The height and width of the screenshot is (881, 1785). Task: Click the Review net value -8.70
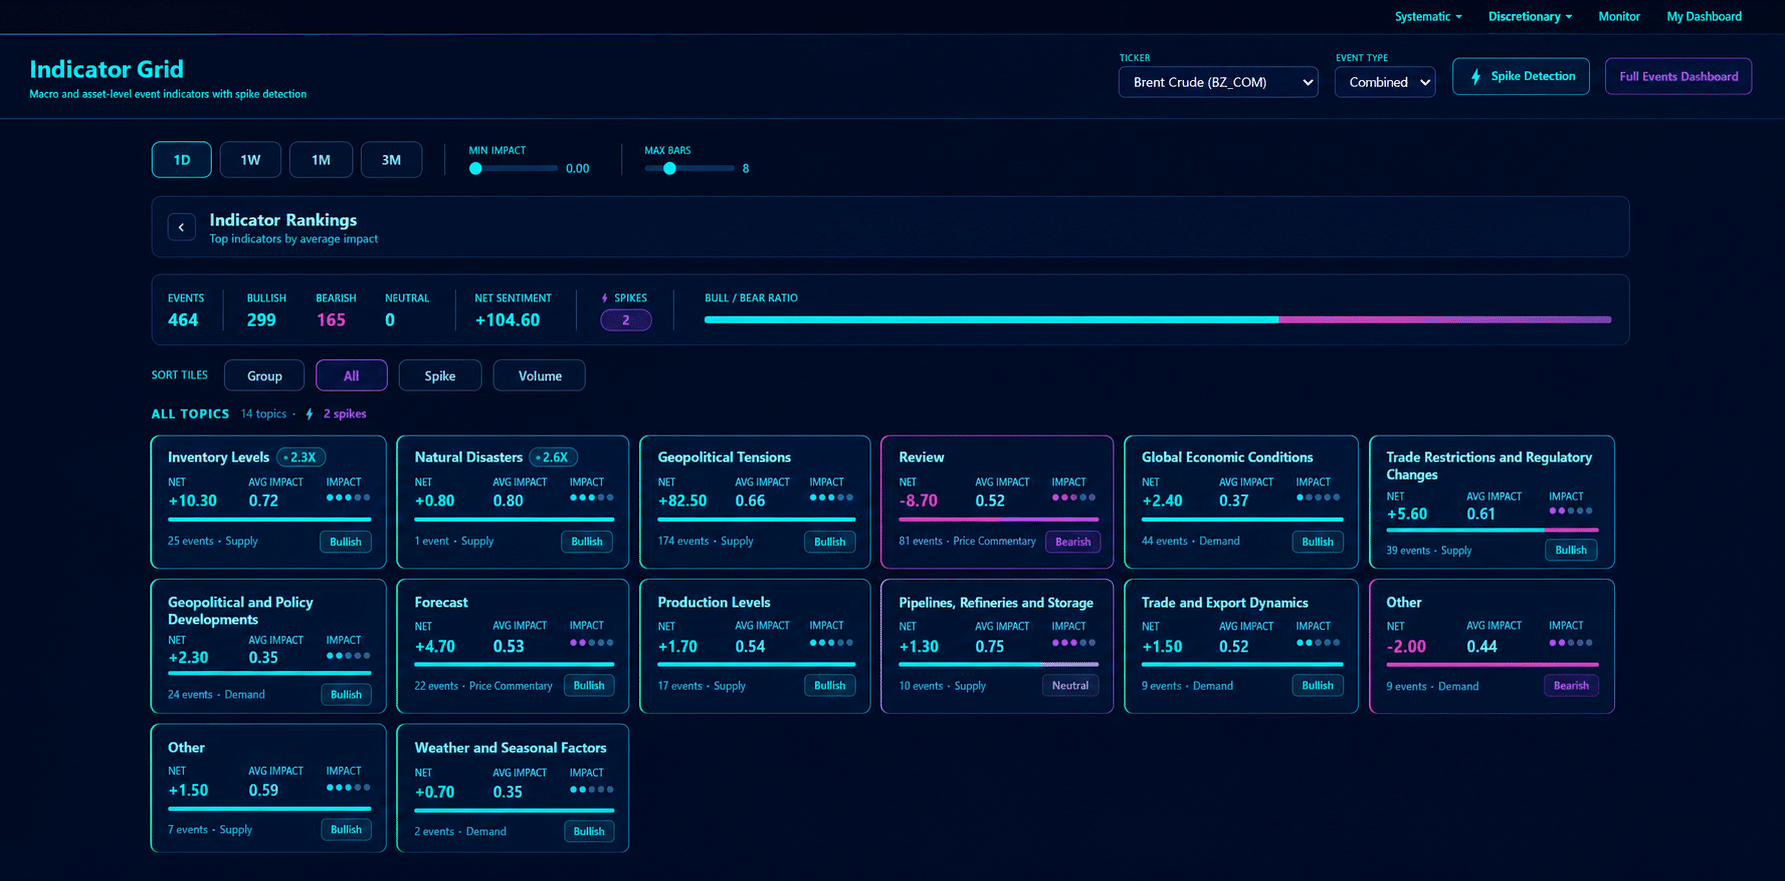coord(918,501)
